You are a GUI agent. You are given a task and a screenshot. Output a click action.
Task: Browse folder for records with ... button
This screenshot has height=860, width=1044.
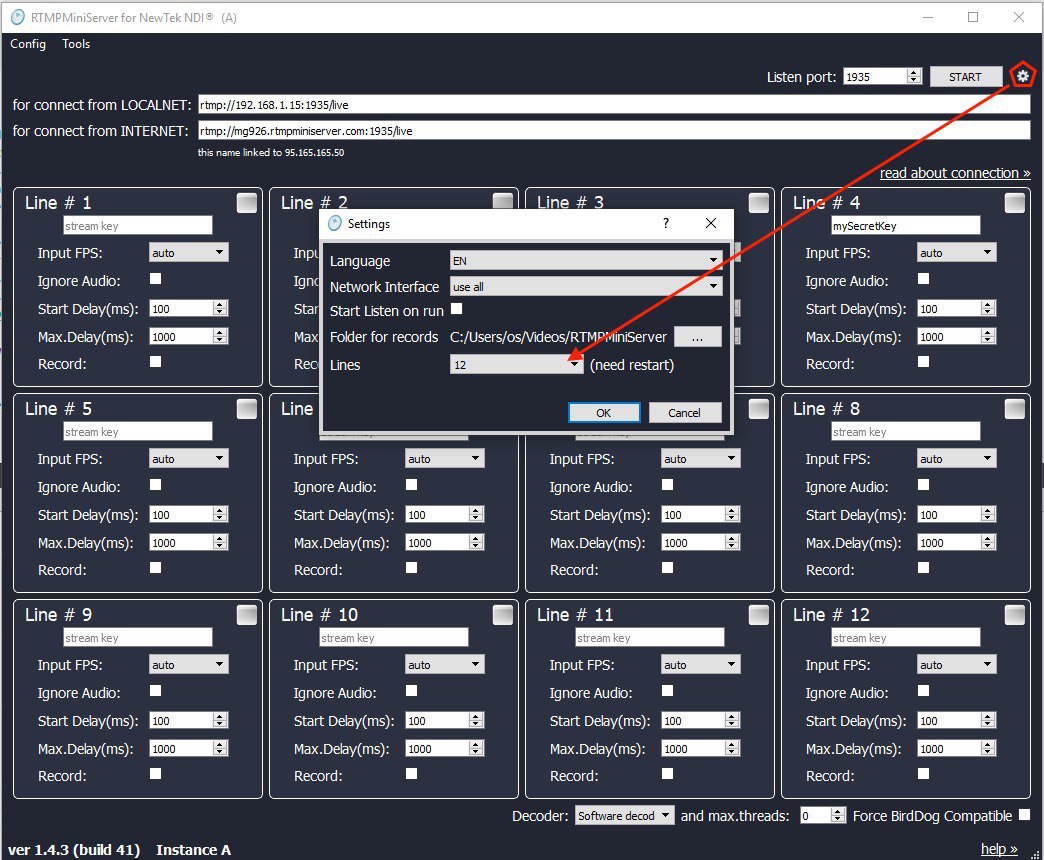click(697, 337)
